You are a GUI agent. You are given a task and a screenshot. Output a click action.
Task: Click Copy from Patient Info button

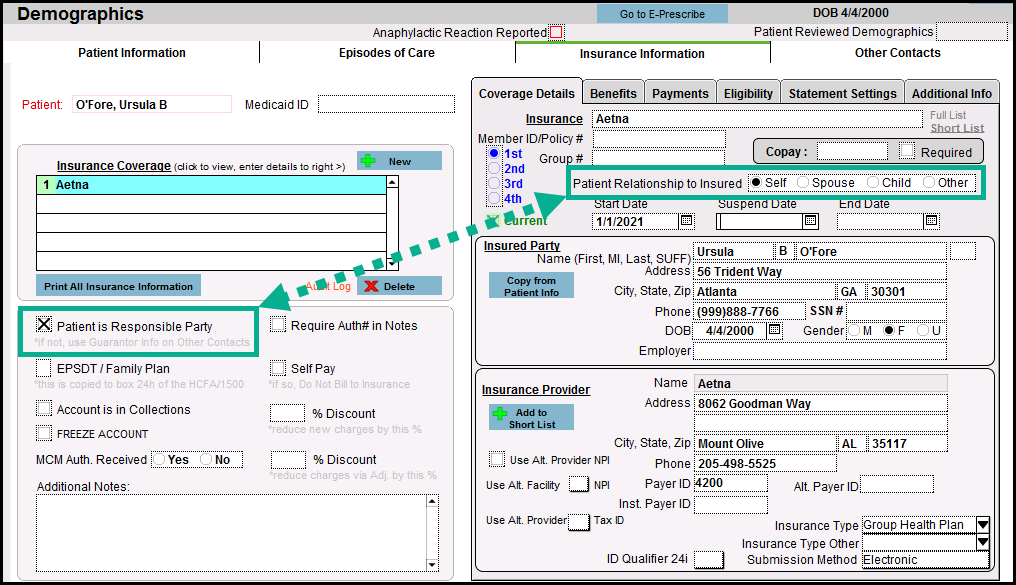coord(531,286)
